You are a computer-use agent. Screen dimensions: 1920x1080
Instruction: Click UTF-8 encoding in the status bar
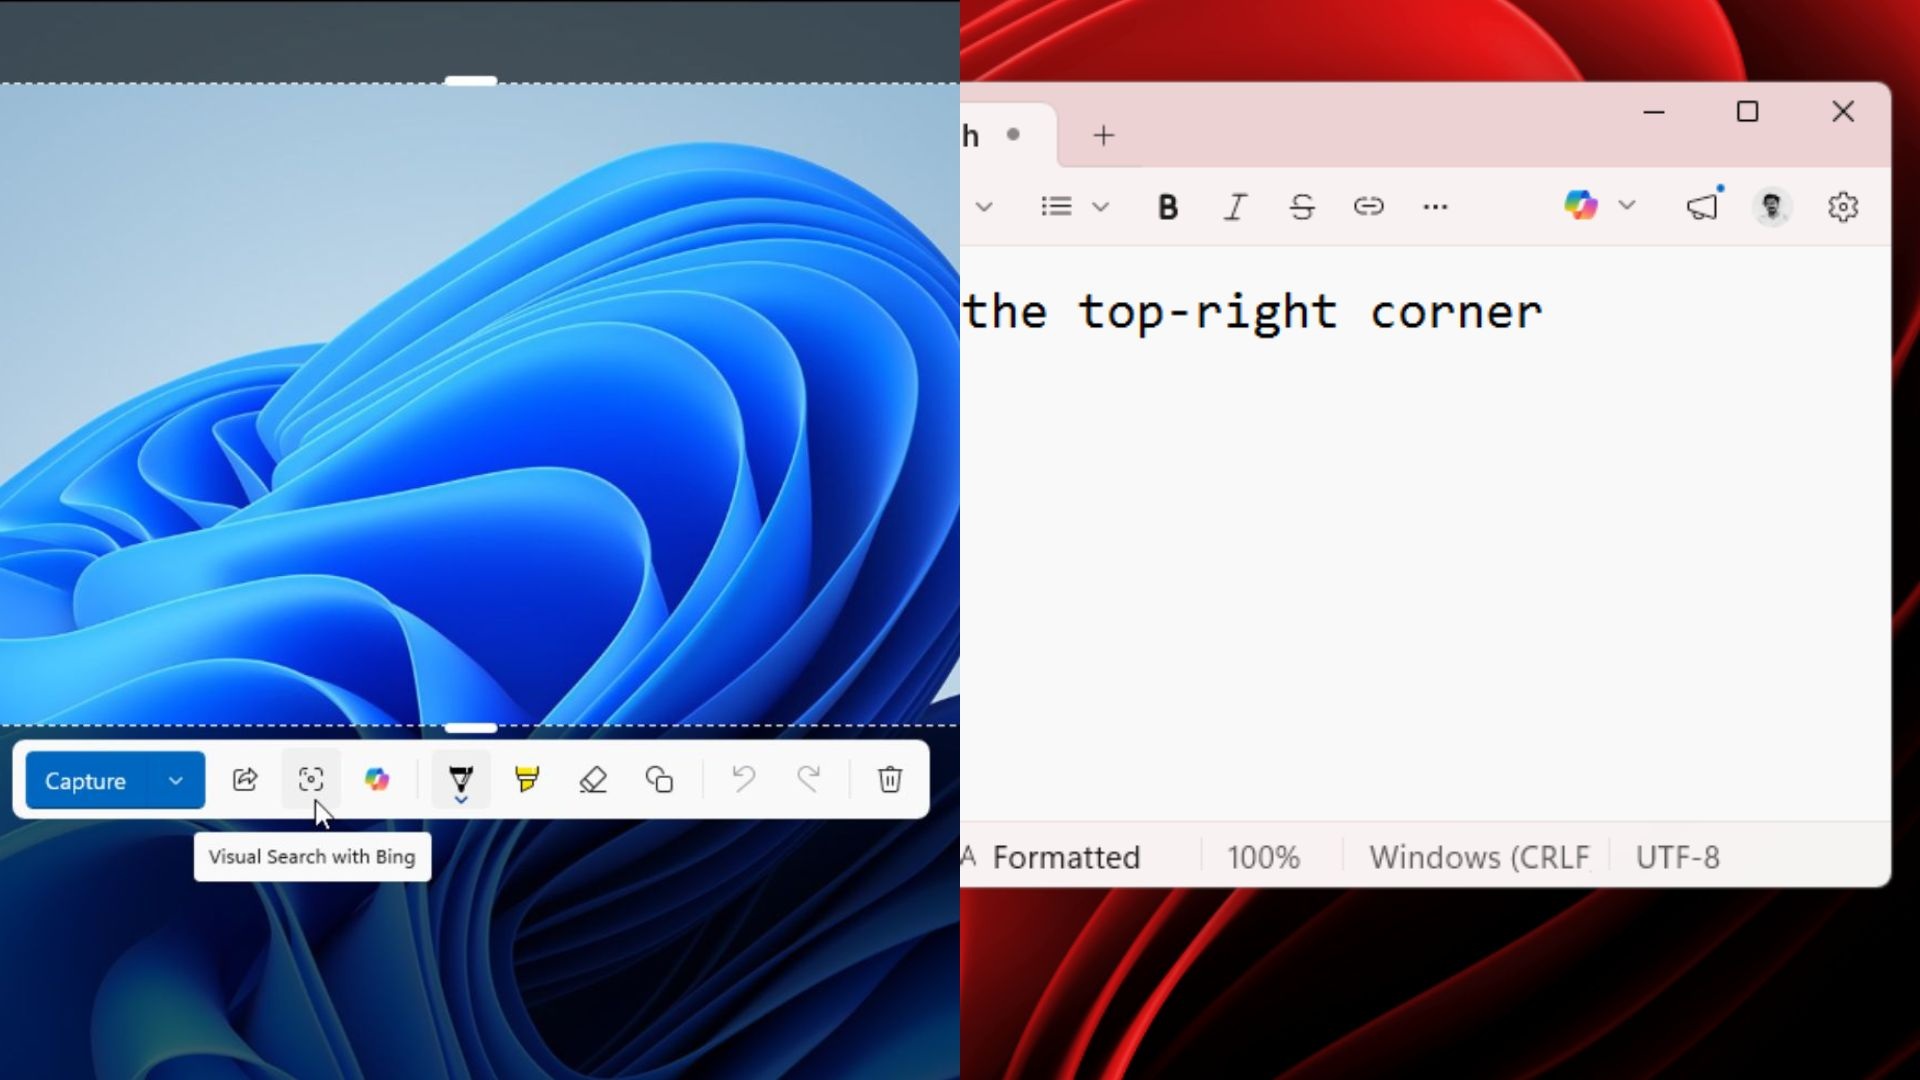tap(1677, 857)
